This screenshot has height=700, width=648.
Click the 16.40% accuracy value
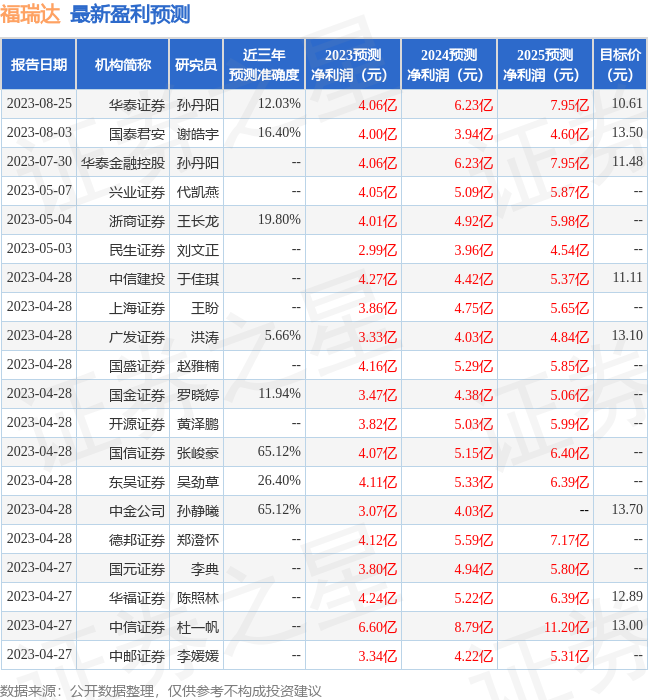point(279,133)
